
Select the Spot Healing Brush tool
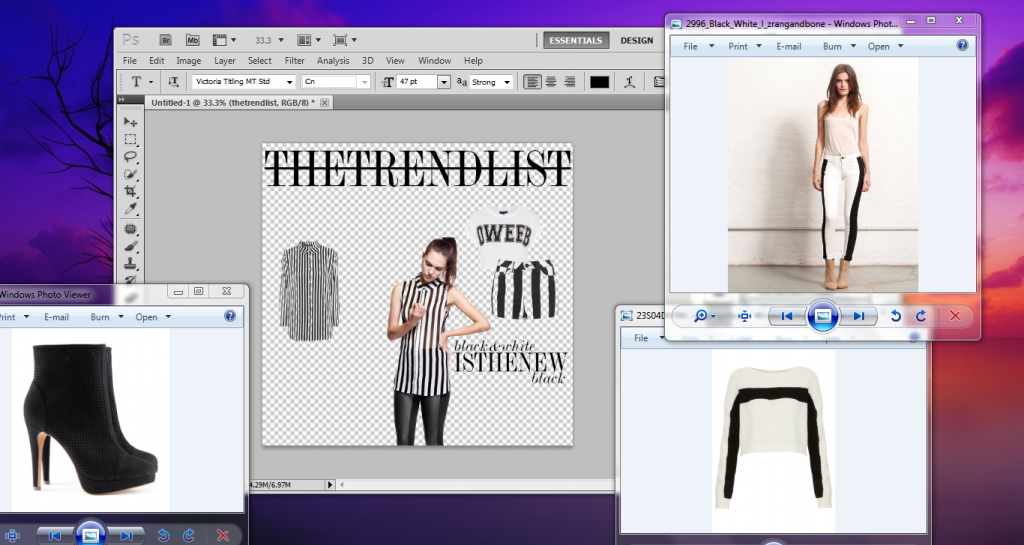click(x=131, y=229)
